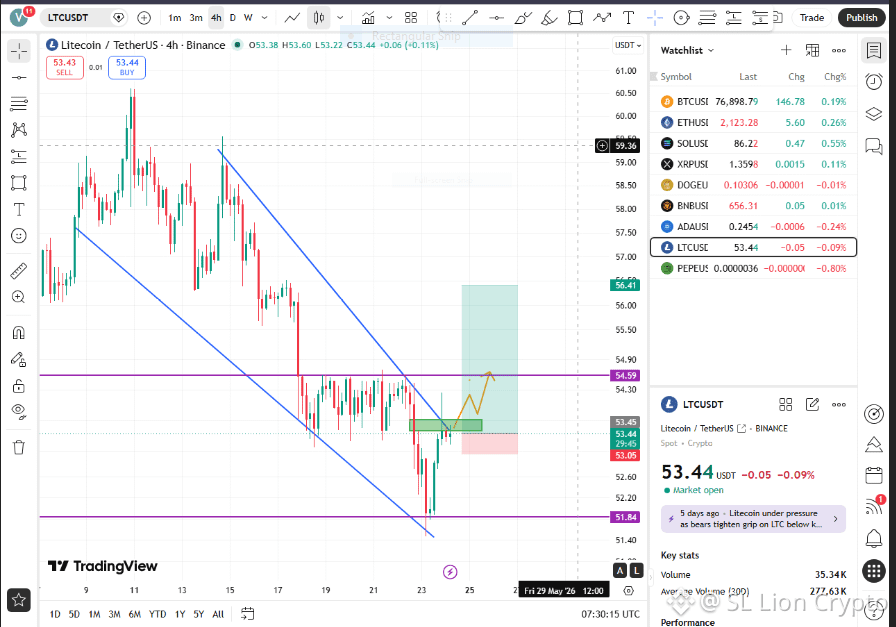Switch to the 1m timeframe

pyautogui.click(x=175, y=18)
